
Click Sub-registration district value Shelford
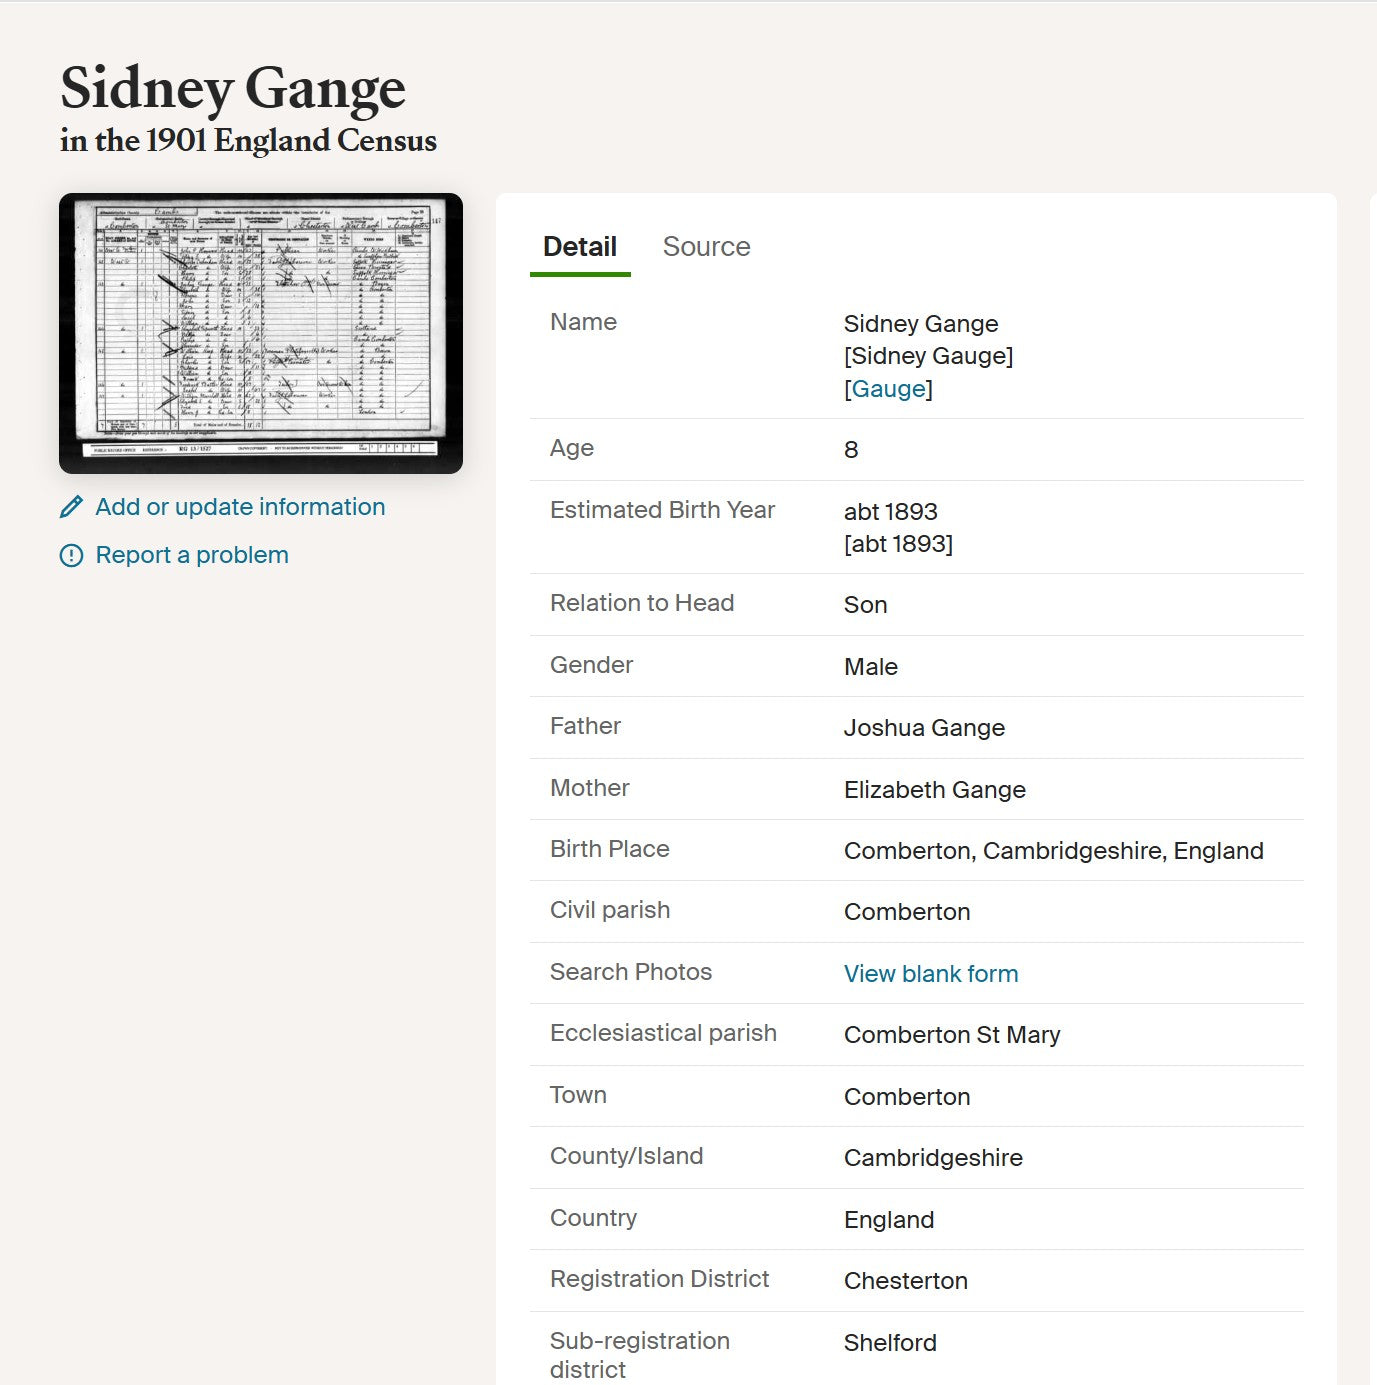point(889,1343)
